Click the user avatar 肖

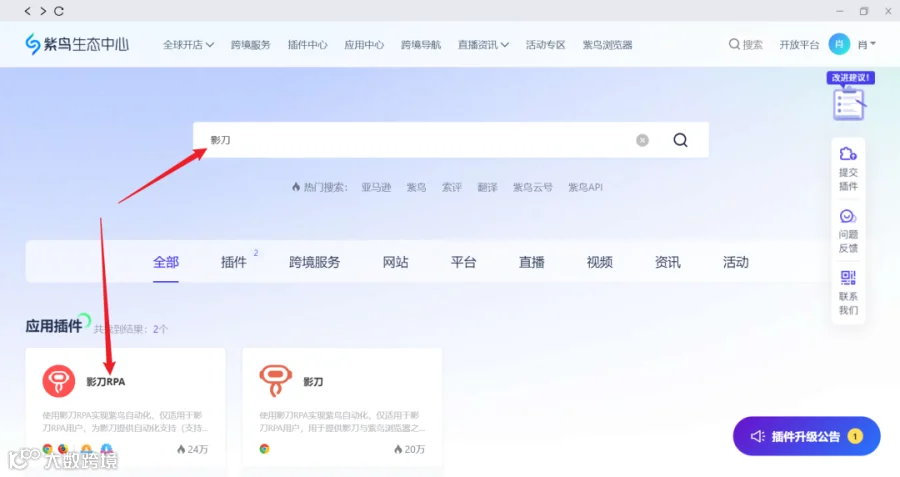839,44
